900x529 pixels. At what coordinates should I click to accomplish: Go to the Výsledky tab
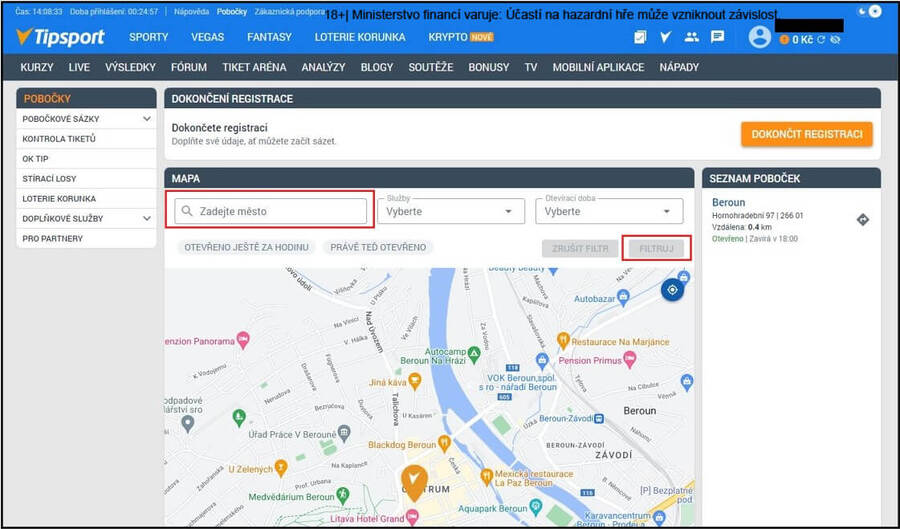click(x=130, y=67)
